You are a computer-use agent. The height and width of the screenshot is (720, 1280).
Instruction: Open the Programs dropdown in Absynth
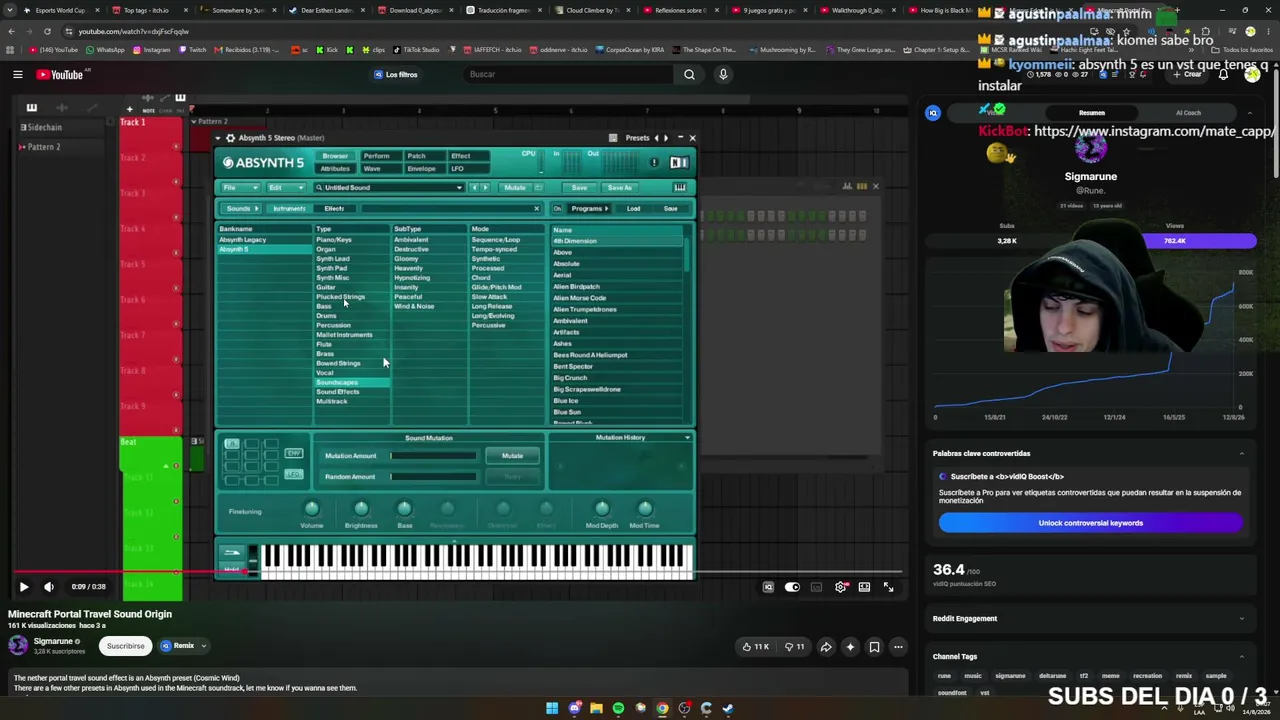pos(589,209)
